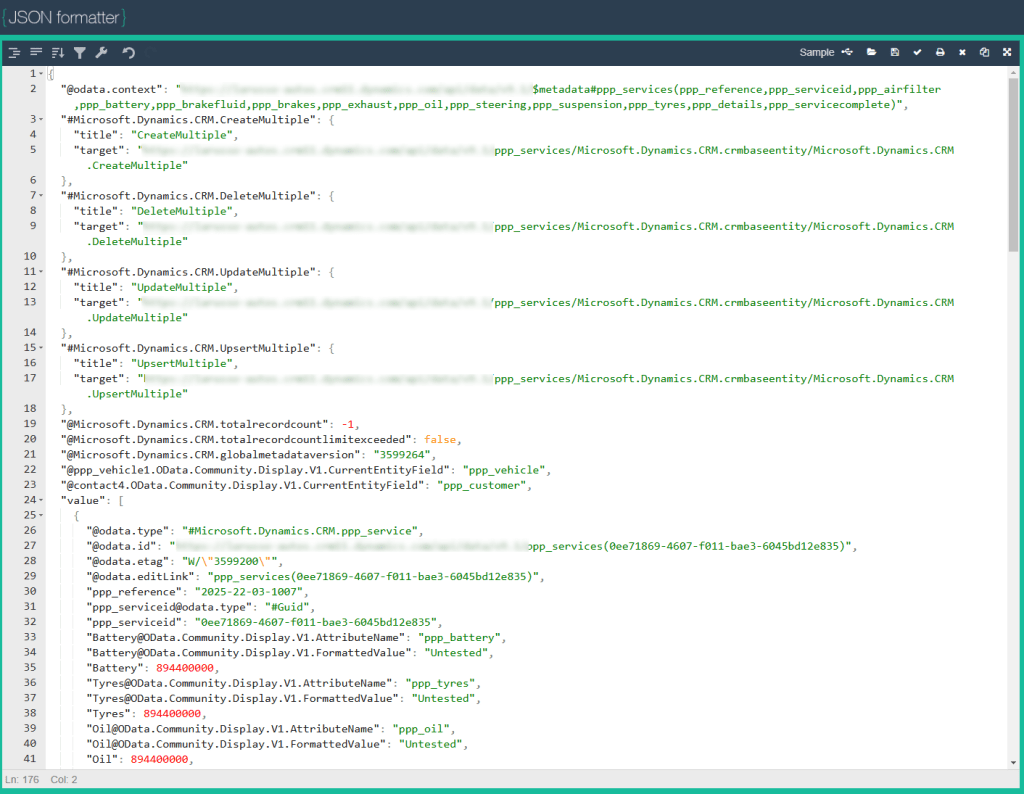Copy the JSON to clipboard

coord(984,52)
